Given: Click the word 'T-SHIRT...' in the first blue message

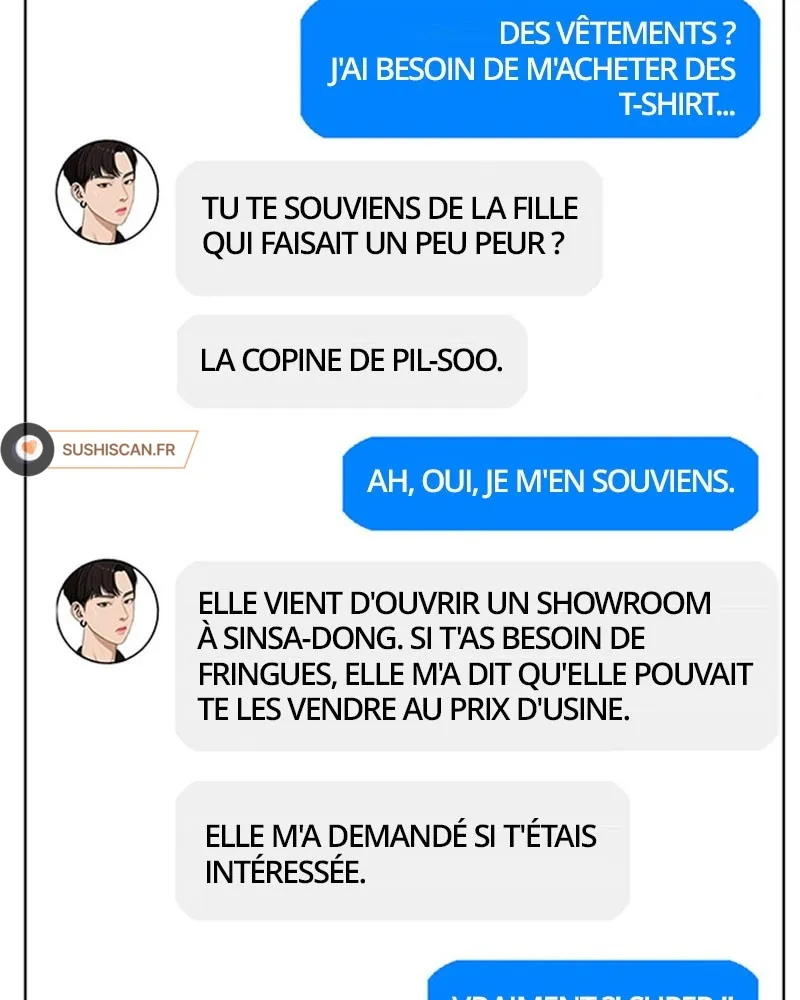Looking at the screenshot, I should tap(677, 105).
